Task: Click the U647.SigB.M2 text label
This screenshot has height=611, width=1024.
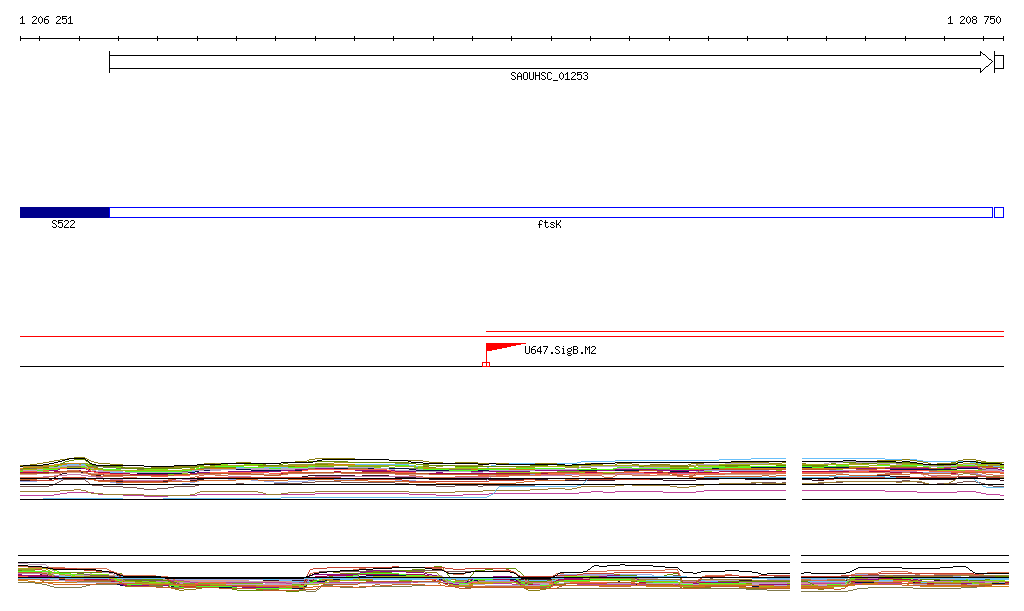Action: 560,350
